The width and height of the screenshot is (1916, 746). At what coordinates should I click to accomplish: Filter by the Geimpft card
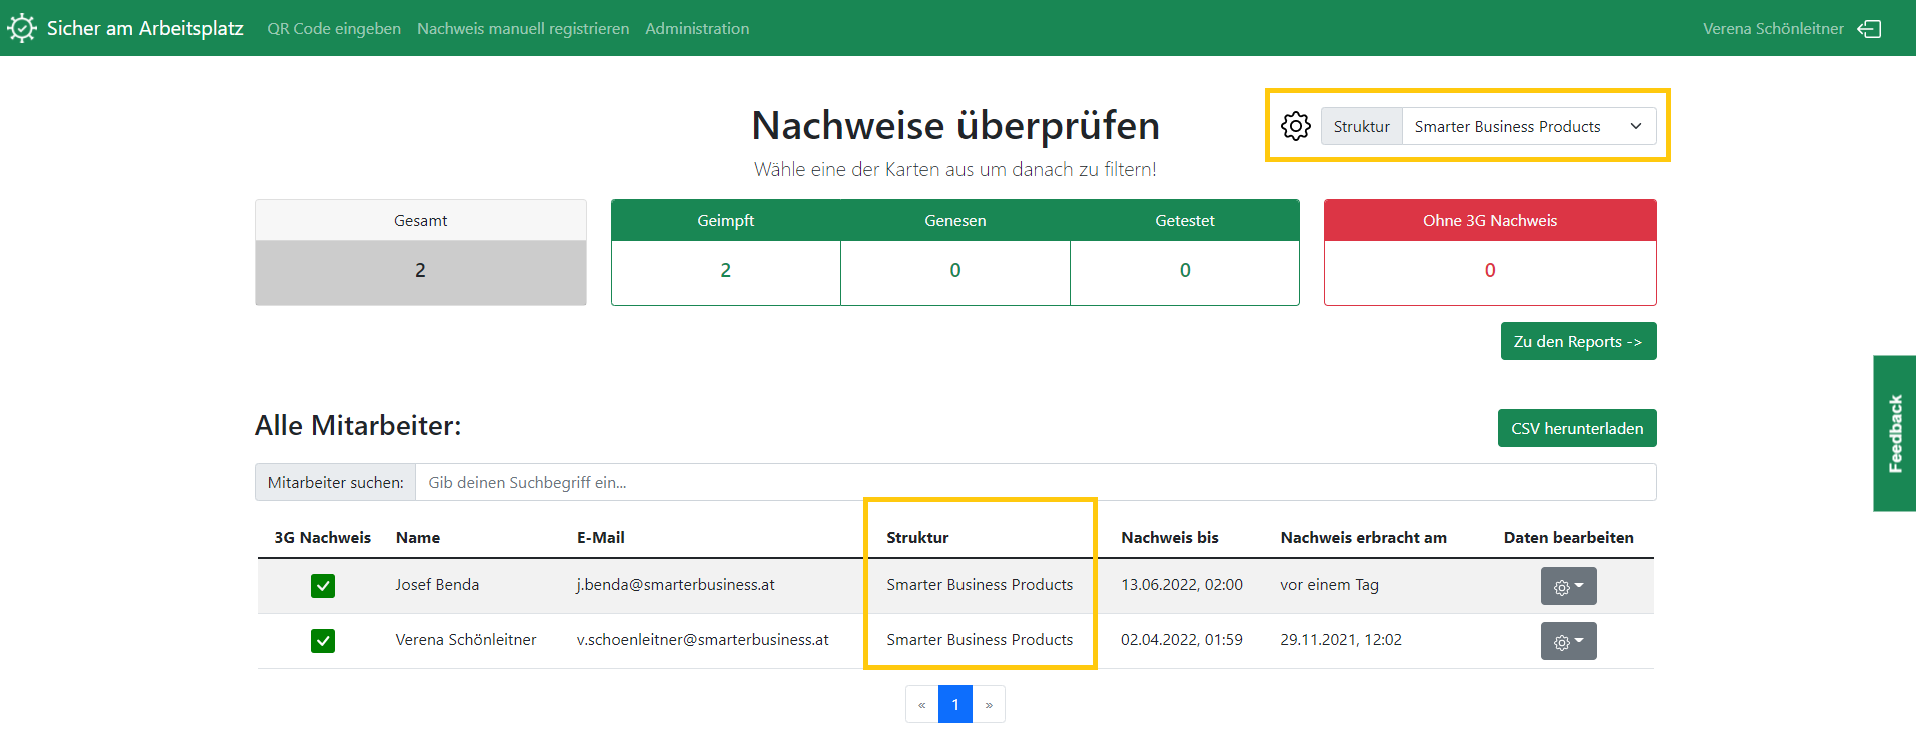pyautogui.click(x=726, y=252)
